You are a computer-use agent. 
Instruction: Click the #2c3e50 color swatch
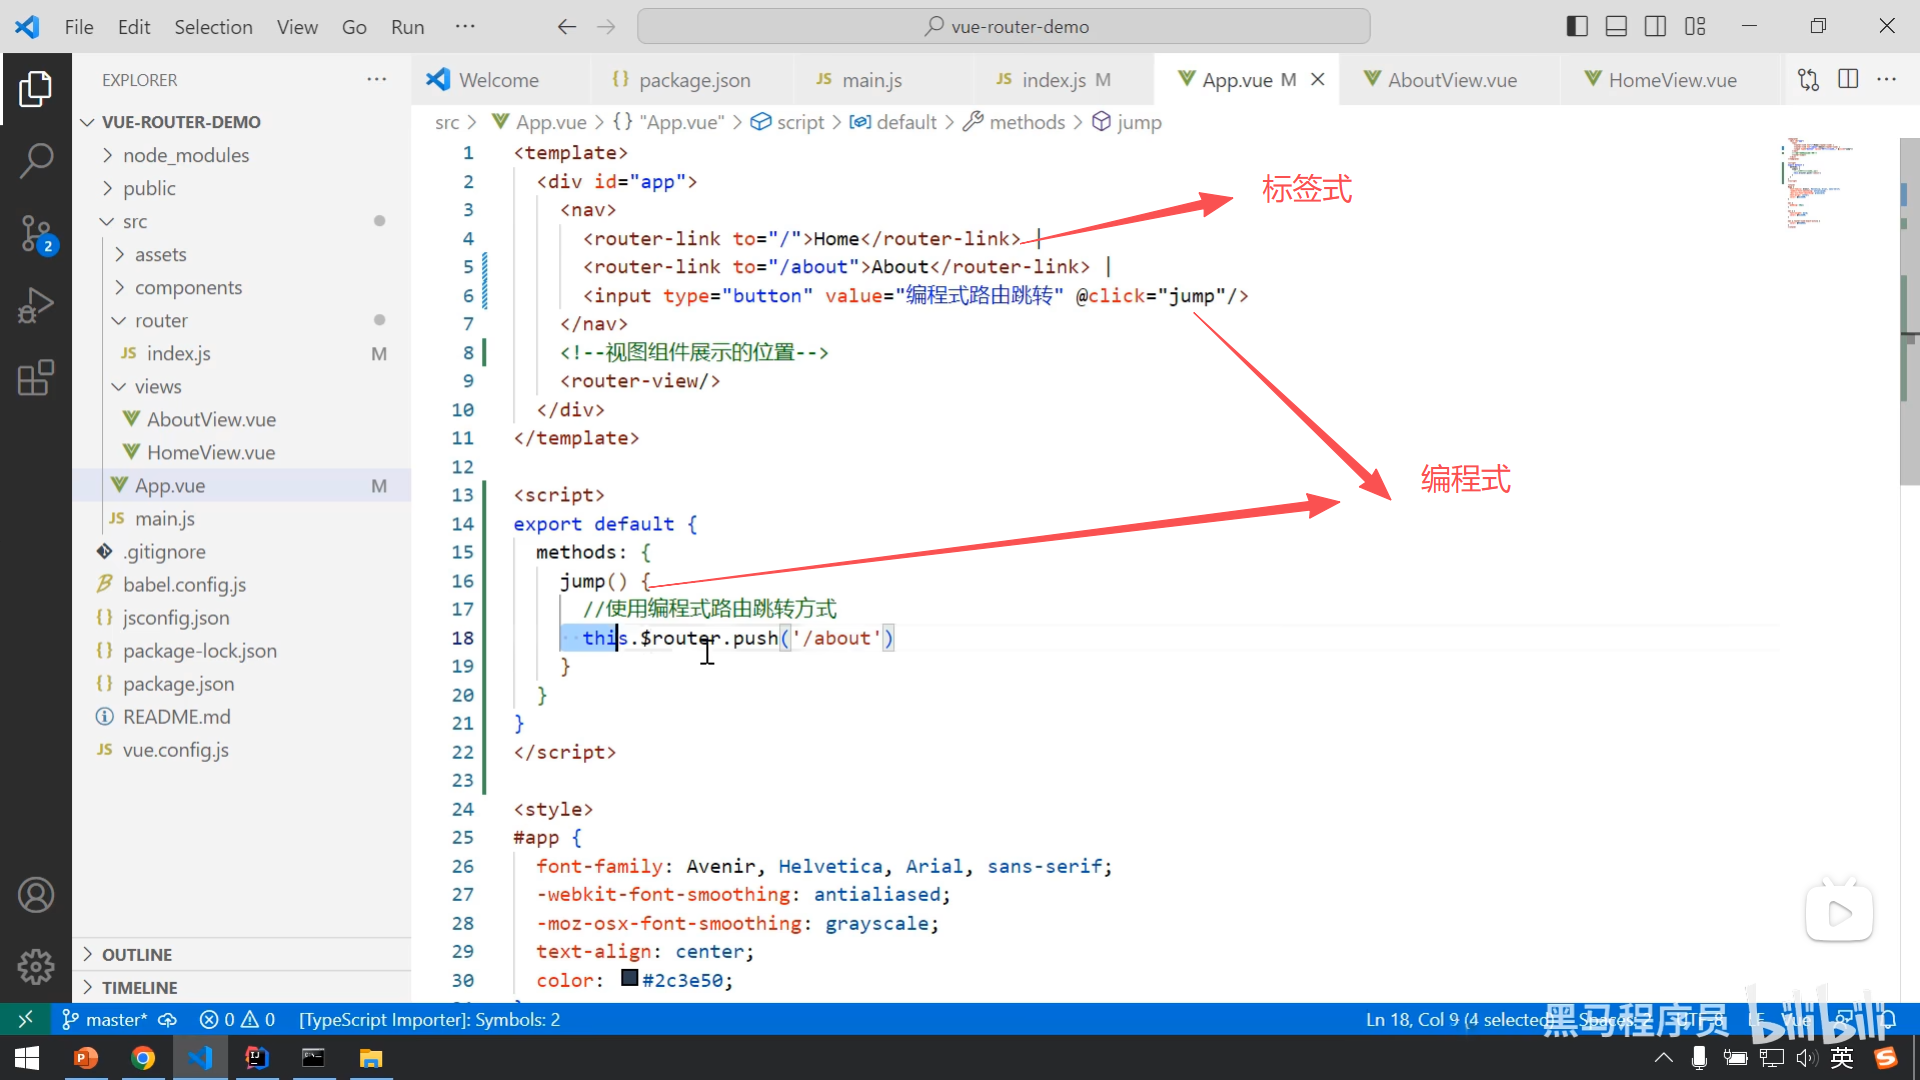pyautogui.click(x=629, y=978)
